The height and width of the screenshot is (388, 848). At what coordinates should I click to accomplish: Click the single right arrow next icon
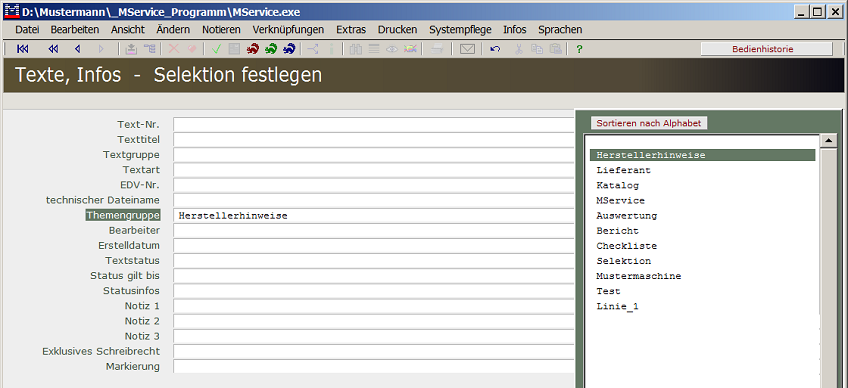101,49
